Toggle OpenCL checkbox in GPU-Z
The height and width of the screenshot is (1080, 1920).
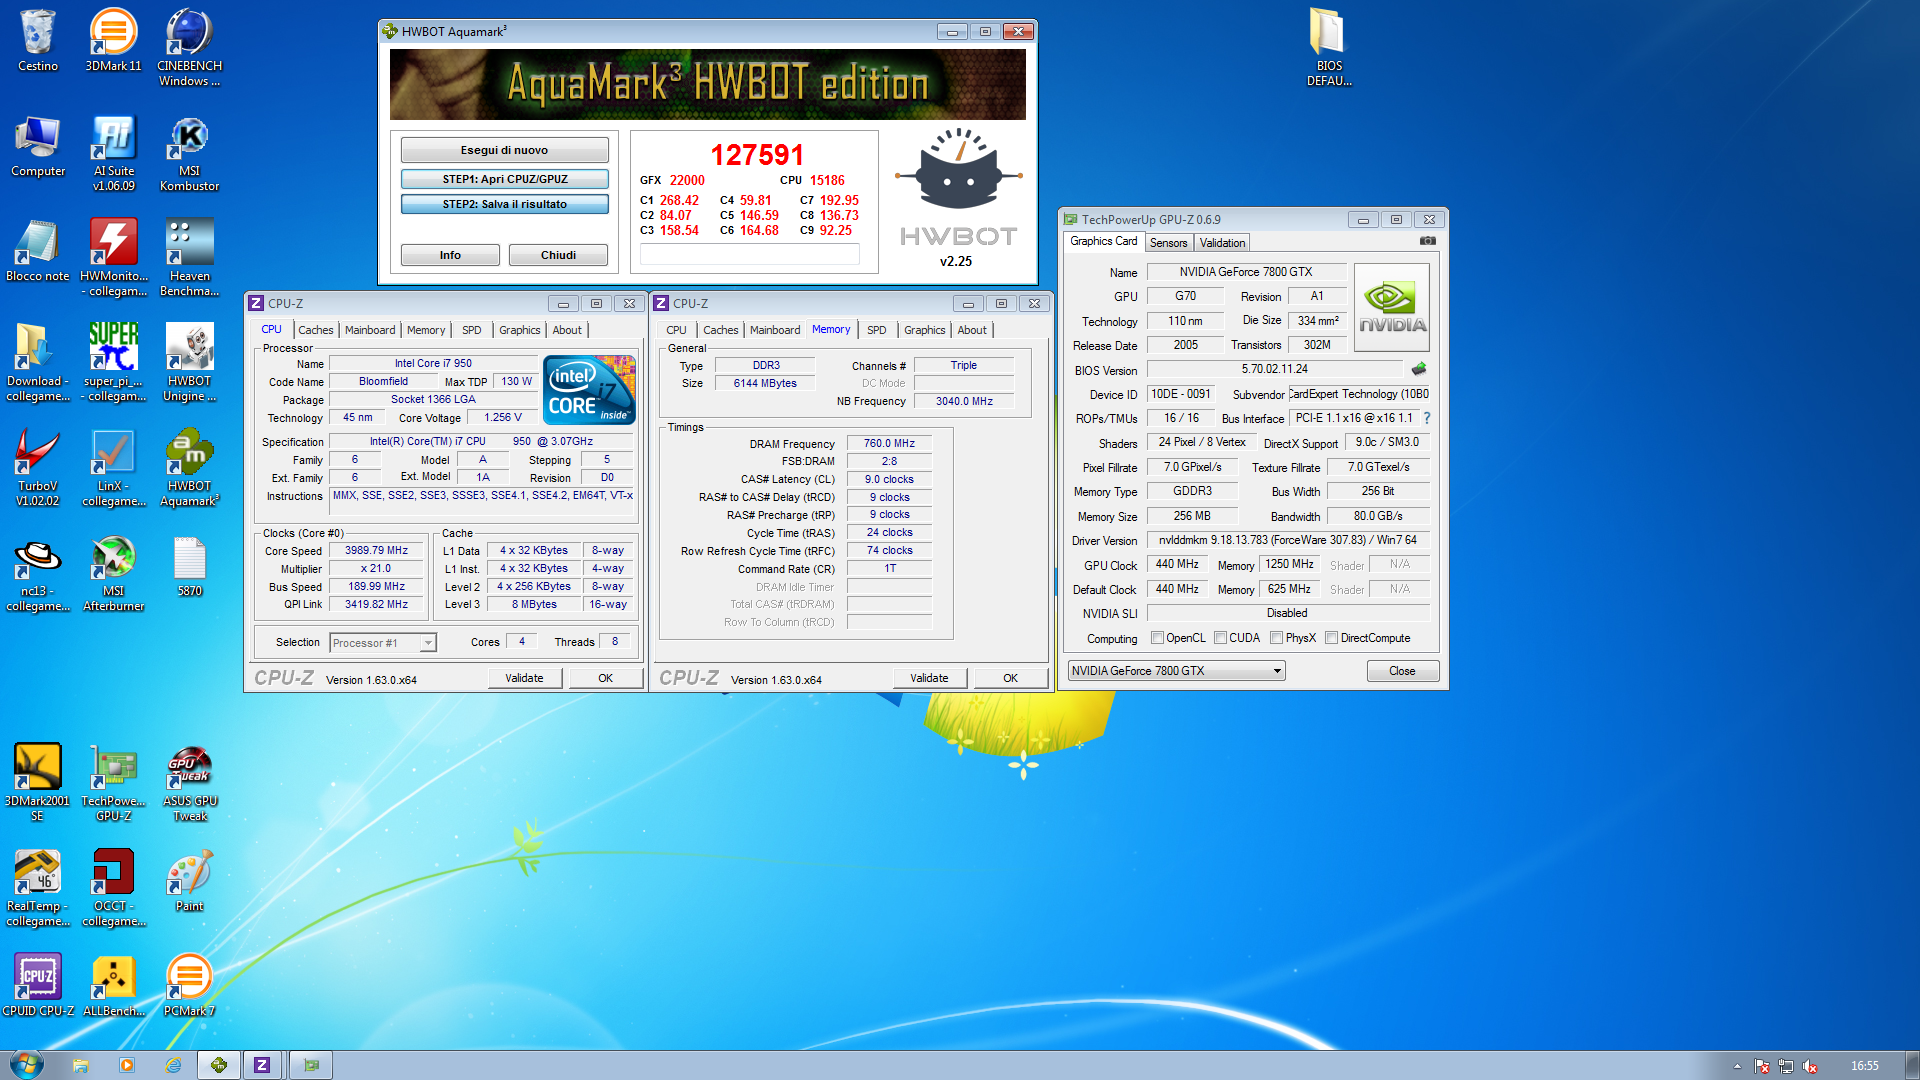pyautogui.click(x=1157, y=638)
